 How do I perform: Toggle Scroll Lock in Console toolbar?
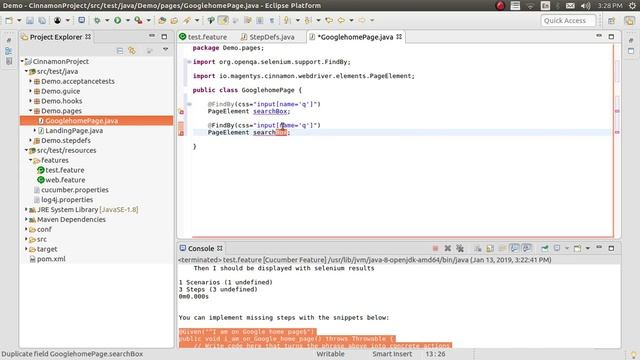(490, 249)
